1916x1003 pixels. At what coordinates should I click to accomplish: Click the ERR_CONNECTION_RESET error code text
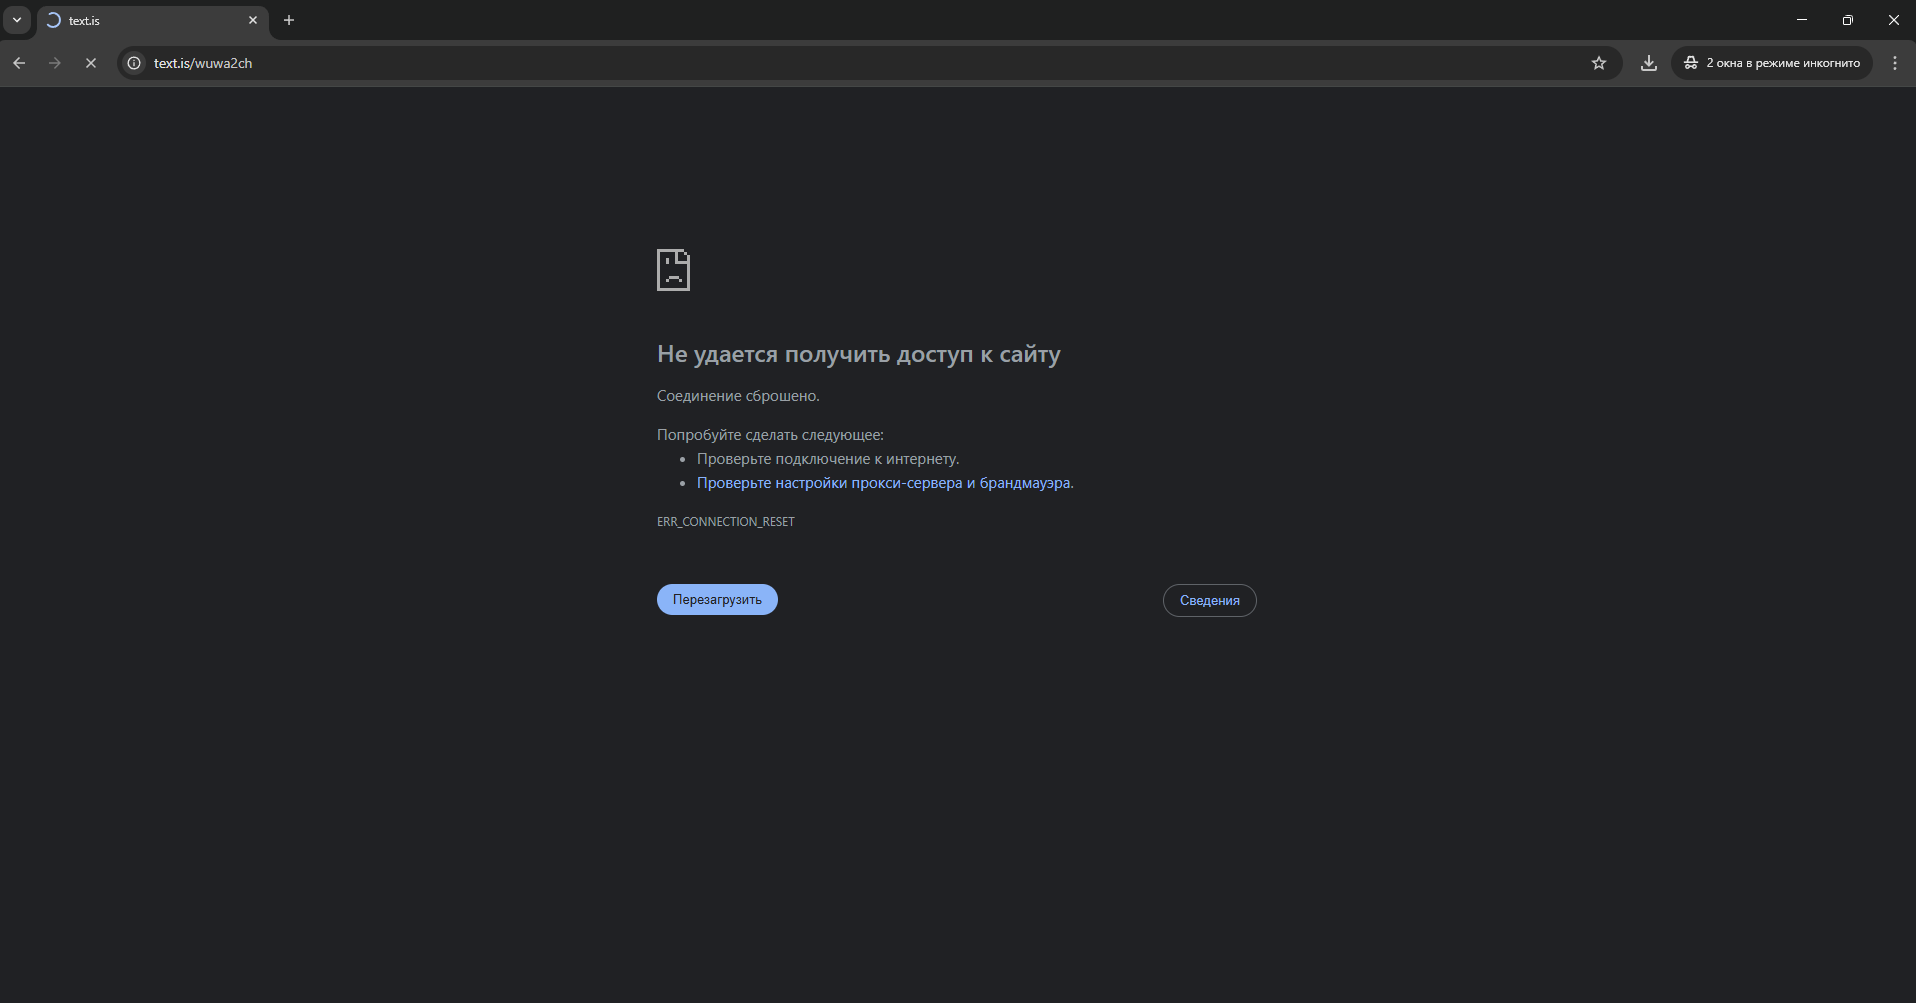(726, 522)
